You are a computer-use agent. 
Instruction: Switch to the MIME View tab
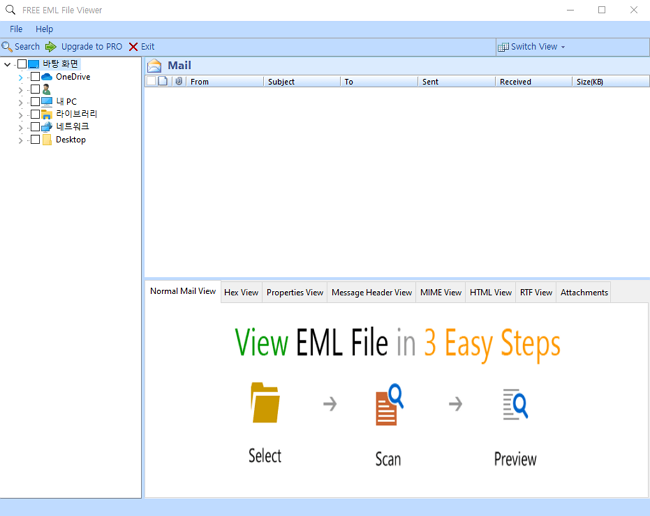[441, 293]
